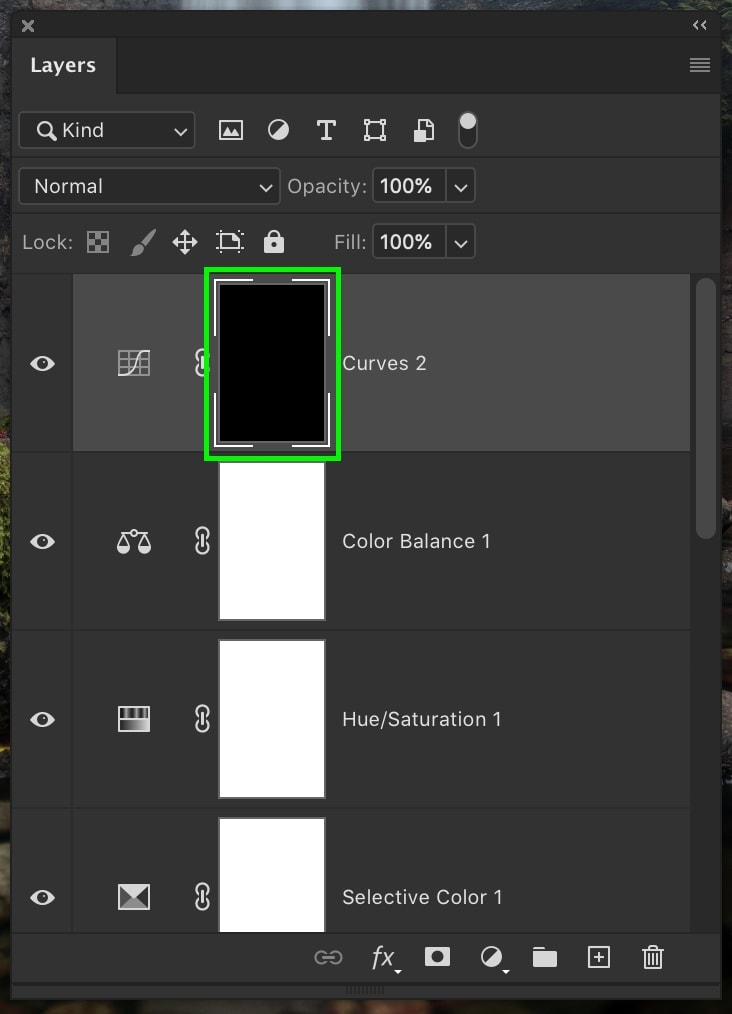Viewport: 732px width, 1014px height.
Task: Lock all with the padlock icon
Action: tap(274, 241)
